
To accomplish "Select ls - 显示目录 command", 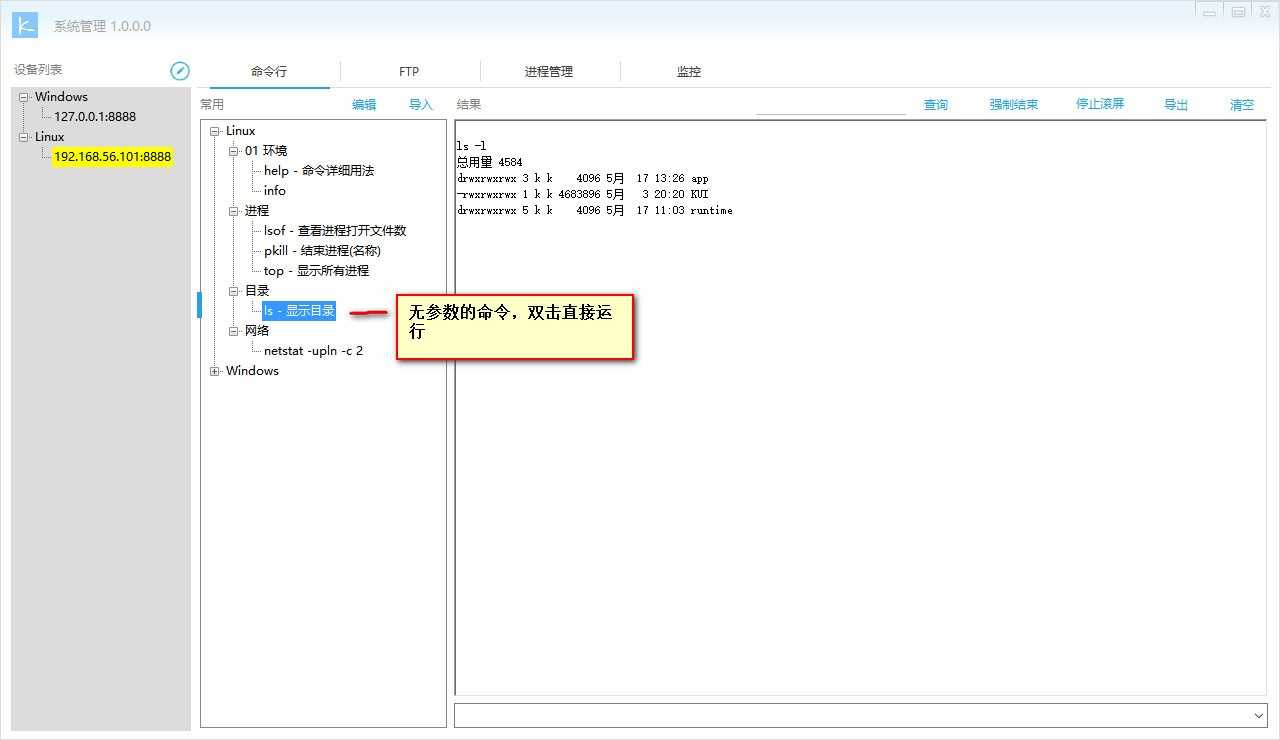I will pos(299,311).
